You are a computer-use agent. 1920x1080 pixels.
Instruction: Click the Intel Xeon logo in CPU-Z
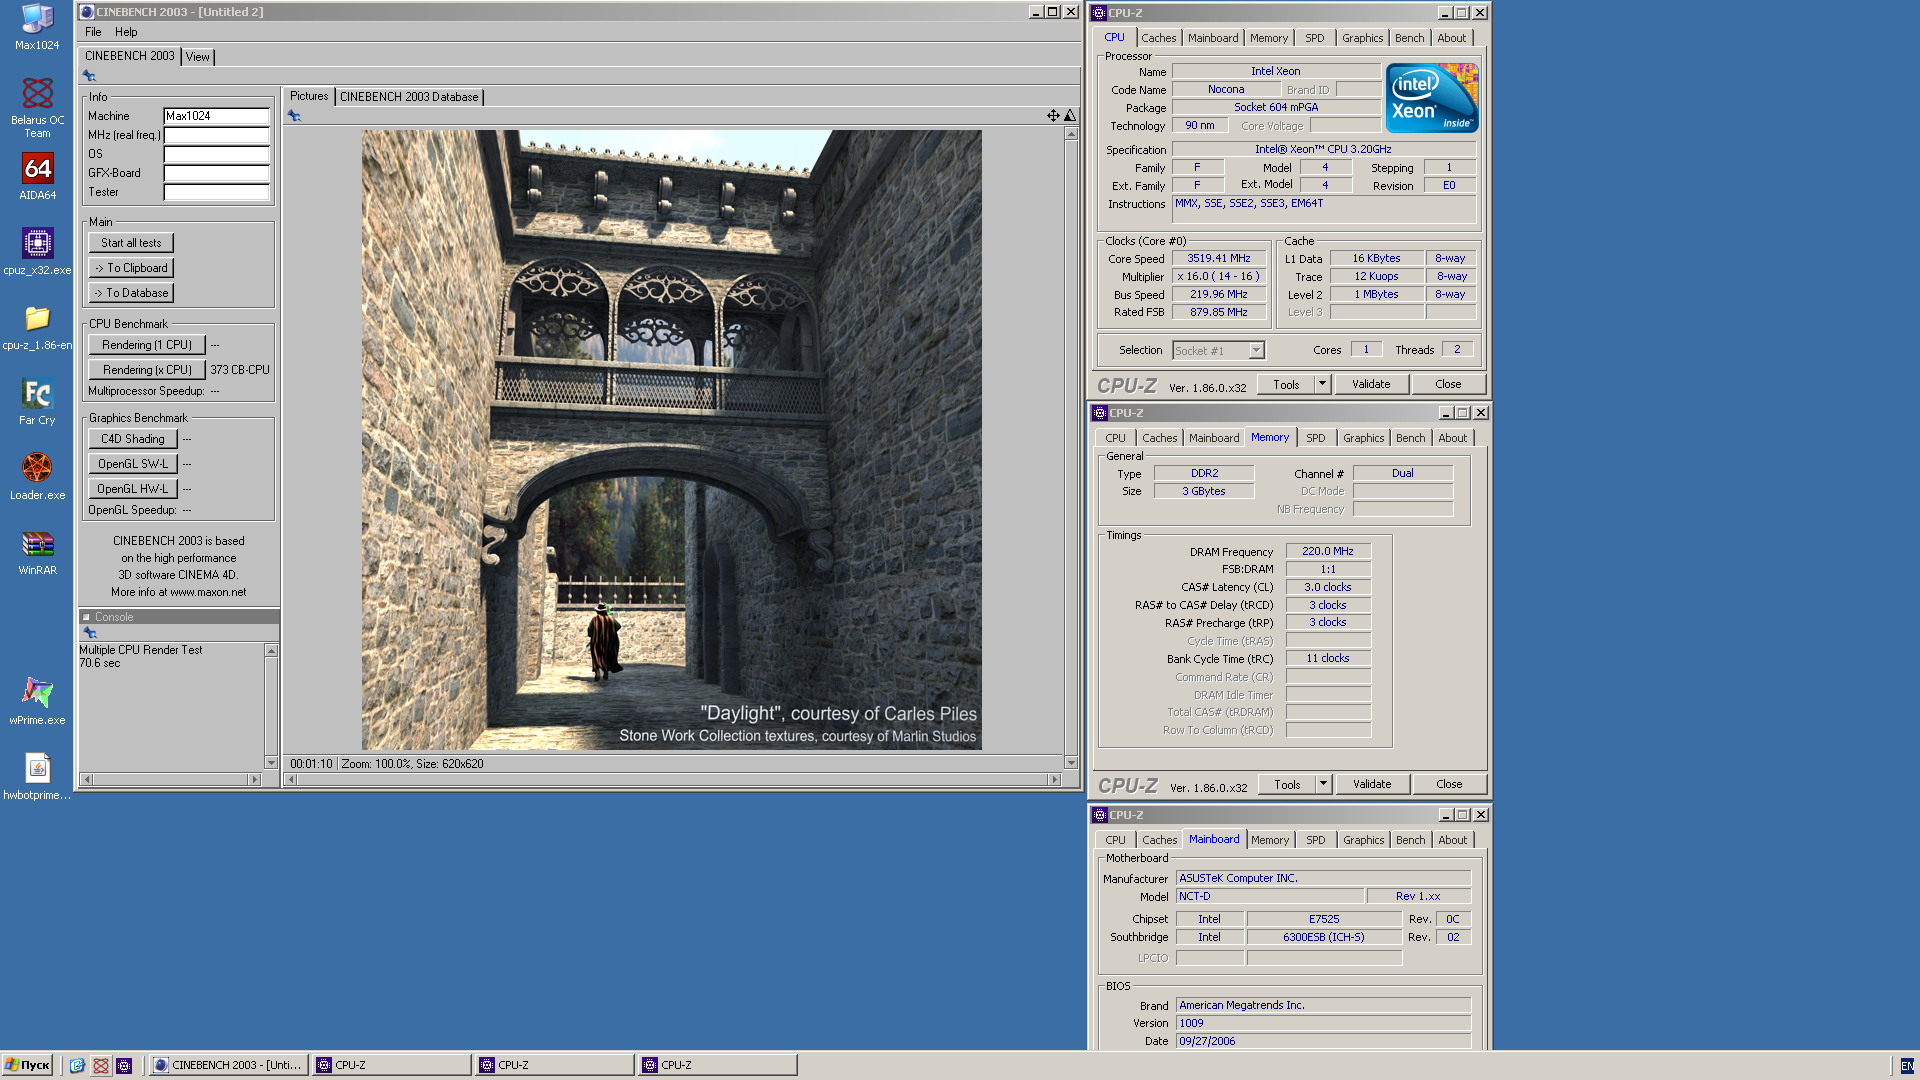[x=1432, y=97]
